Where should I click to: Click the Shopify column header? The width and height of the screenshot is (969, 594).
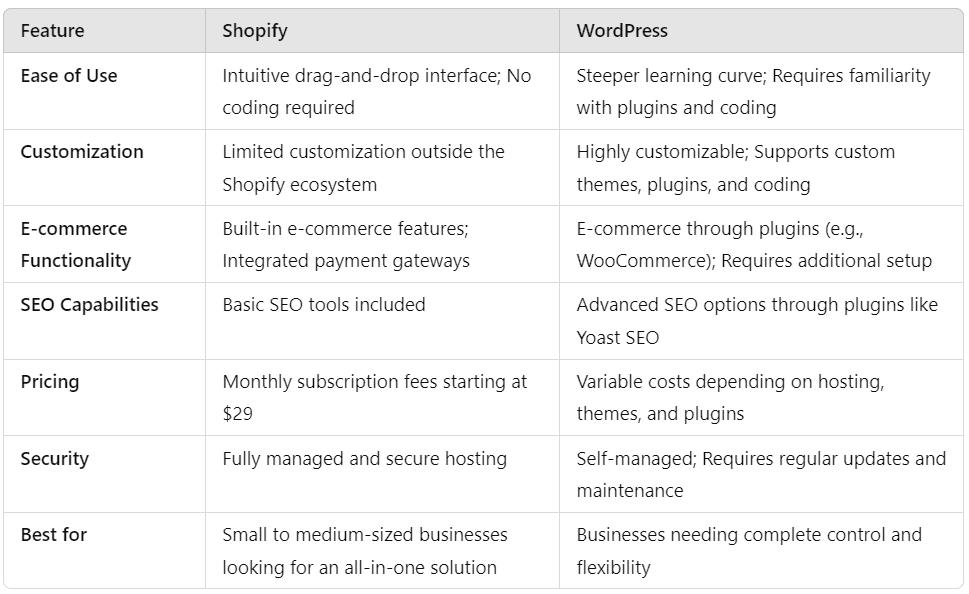pyautogui.click(x=255, y=31)
